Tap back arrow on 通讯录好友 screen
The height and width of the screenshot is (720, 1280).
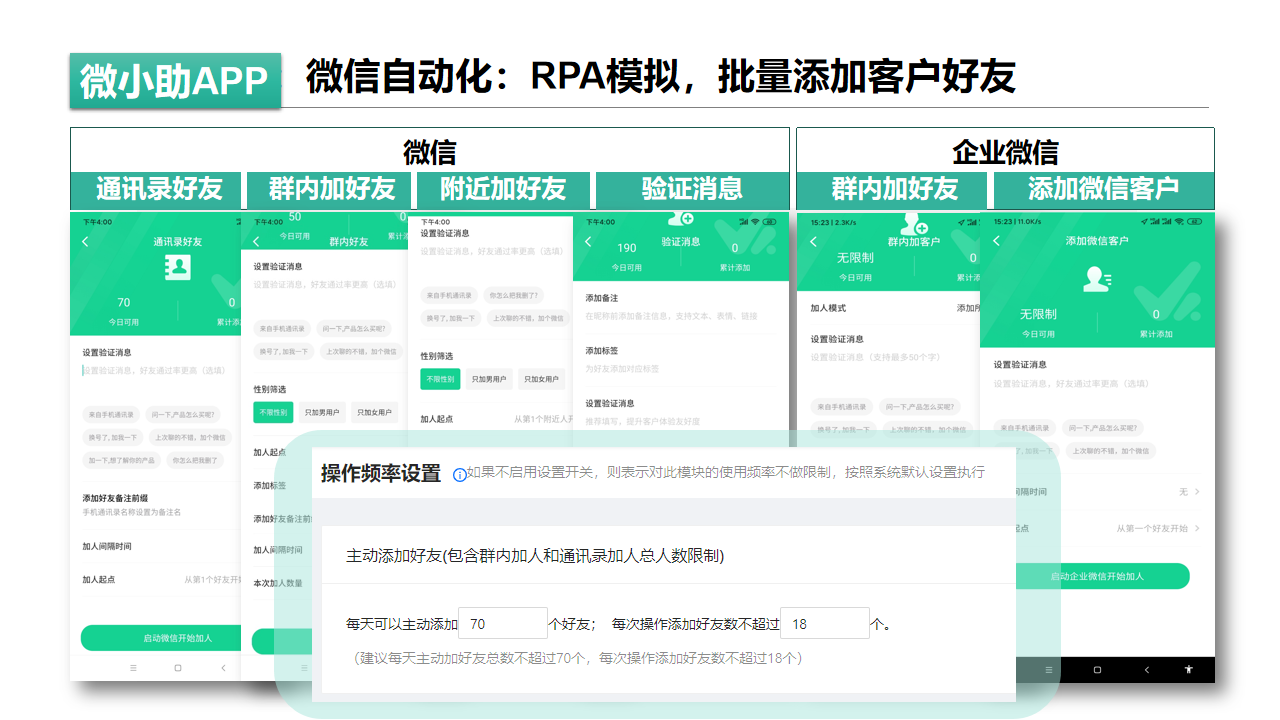point(85,242)
